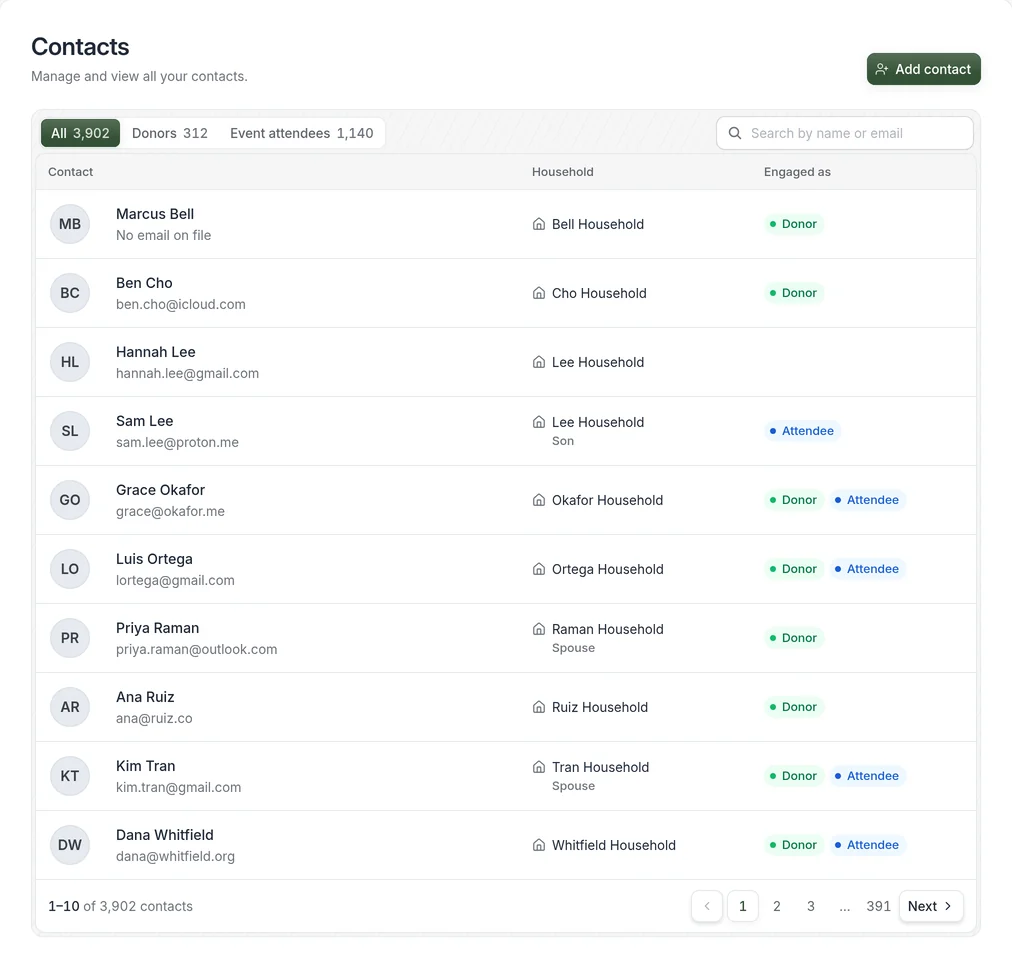Screen dimensions: 1012x969
Task: Click the KT avatar for Kim Tran
Action: [70, 776]
